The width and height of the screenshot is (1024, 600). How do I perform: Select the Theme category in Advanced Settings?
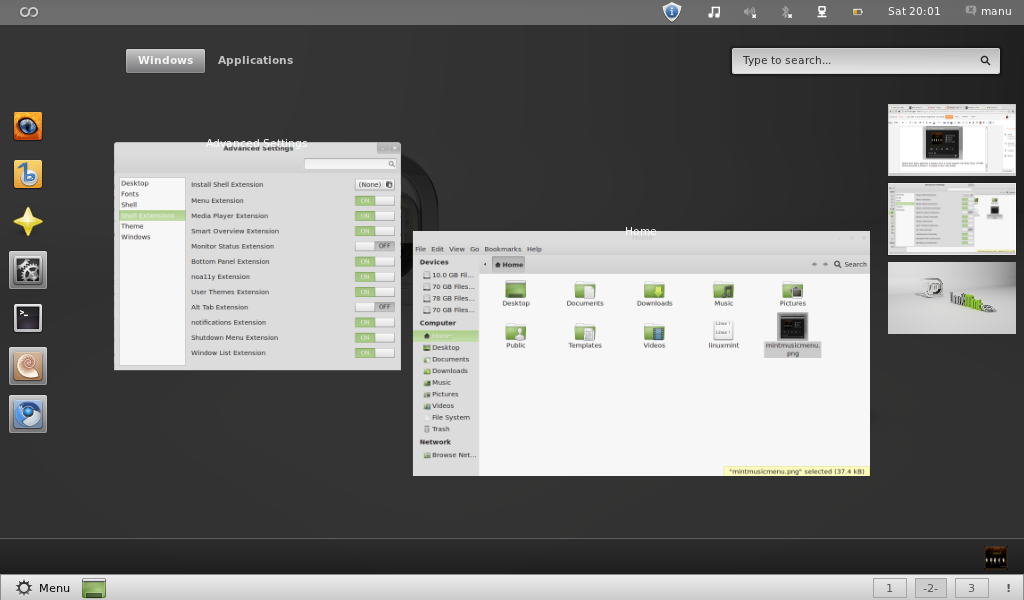131,226
